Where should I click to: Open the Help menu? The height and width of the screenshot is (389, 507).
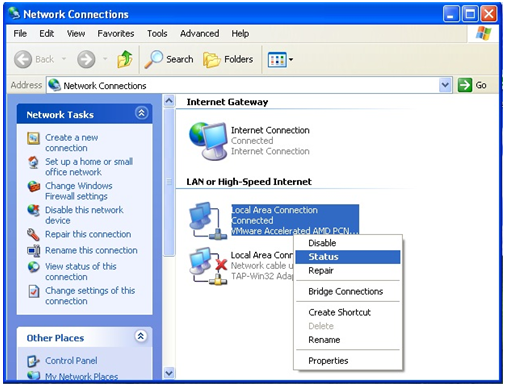240,34
